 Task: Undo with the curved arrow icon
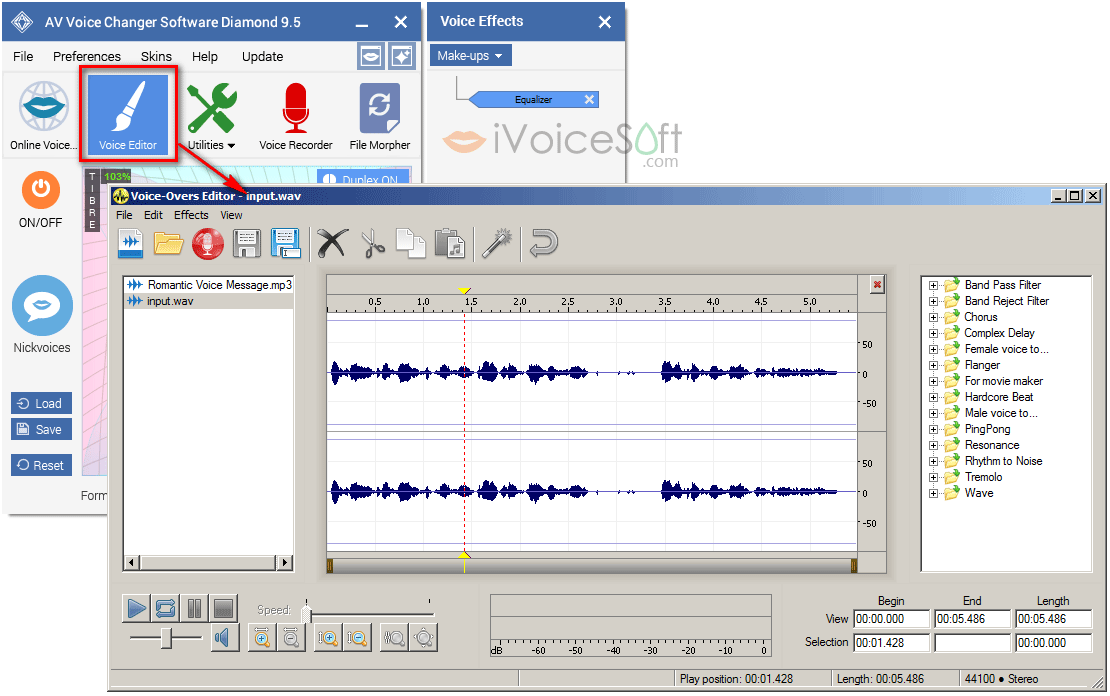coord(544,243)
